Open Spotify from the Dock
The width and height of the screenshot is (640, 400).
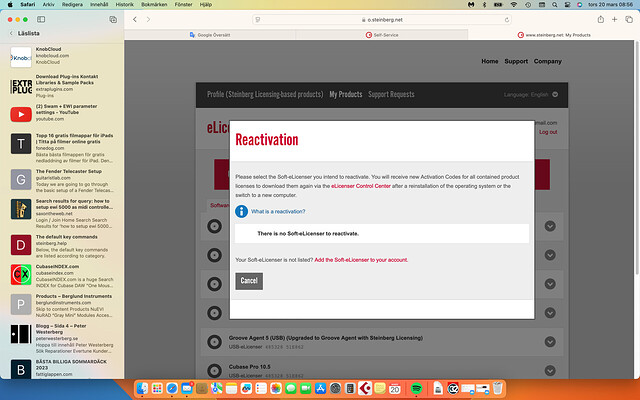pyautogui.click(x=416, y=388)
